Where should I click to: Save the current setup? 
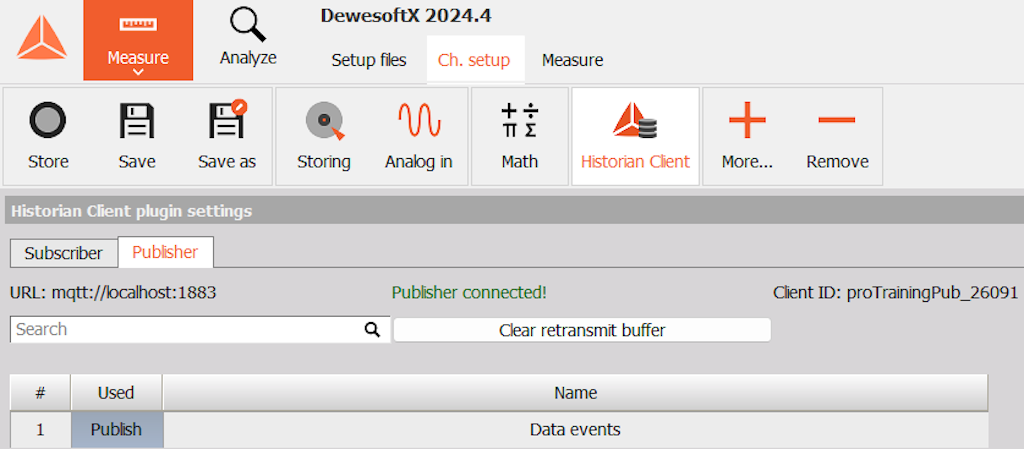click(x=137, y=136)
